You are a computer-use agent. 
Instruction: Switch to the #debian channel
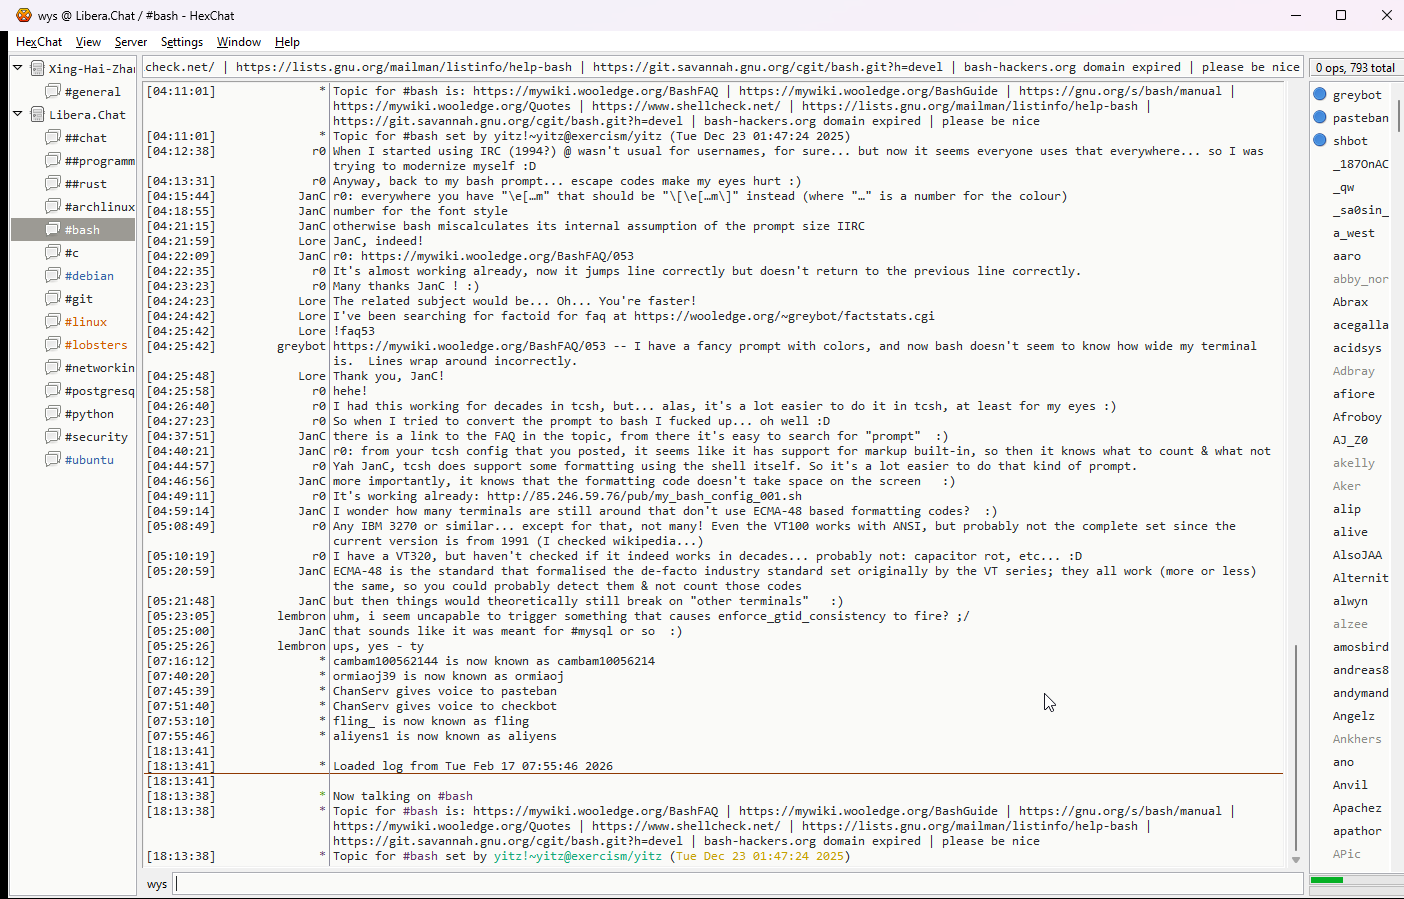(89, 276)
